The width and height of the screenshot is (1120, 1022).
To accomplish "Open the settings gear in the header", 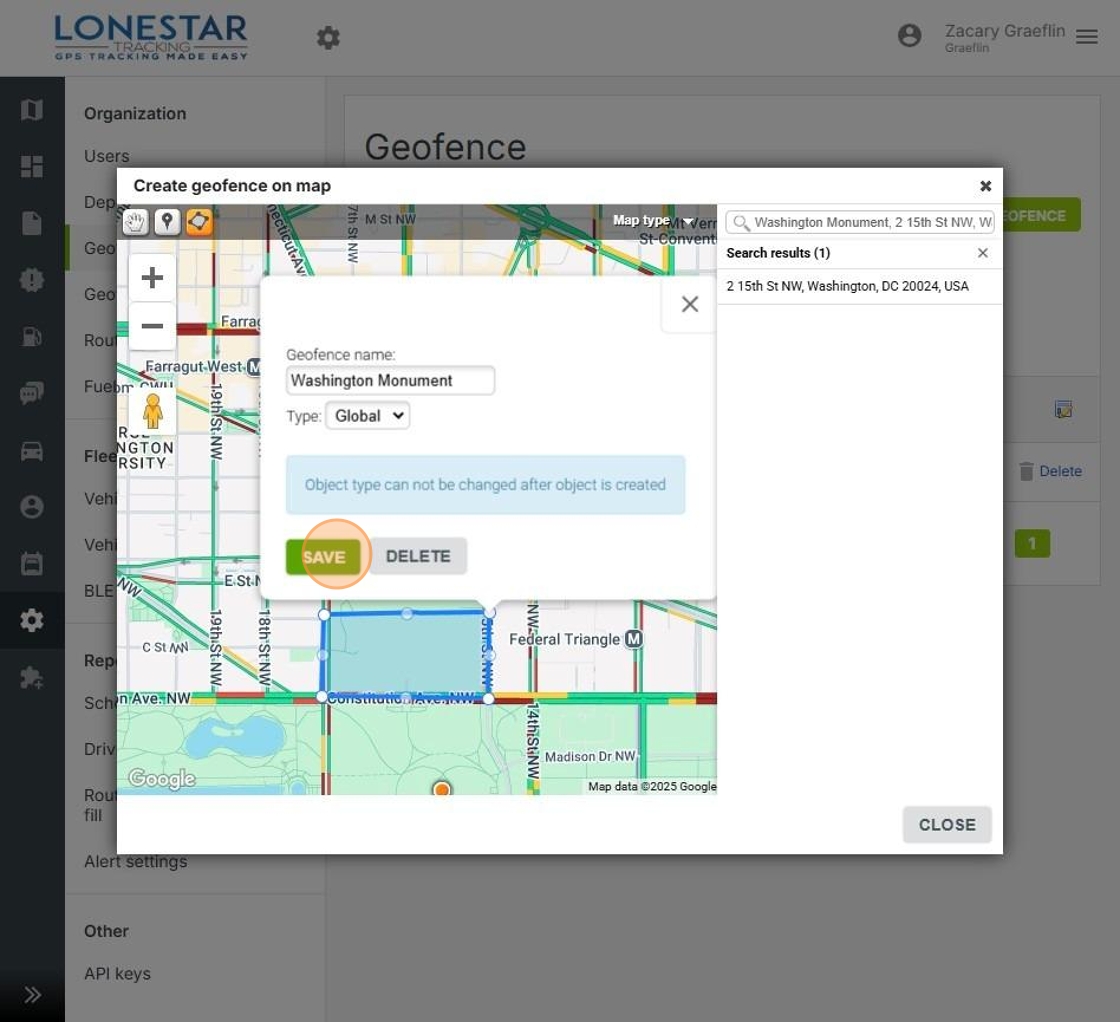I will 328,38.
